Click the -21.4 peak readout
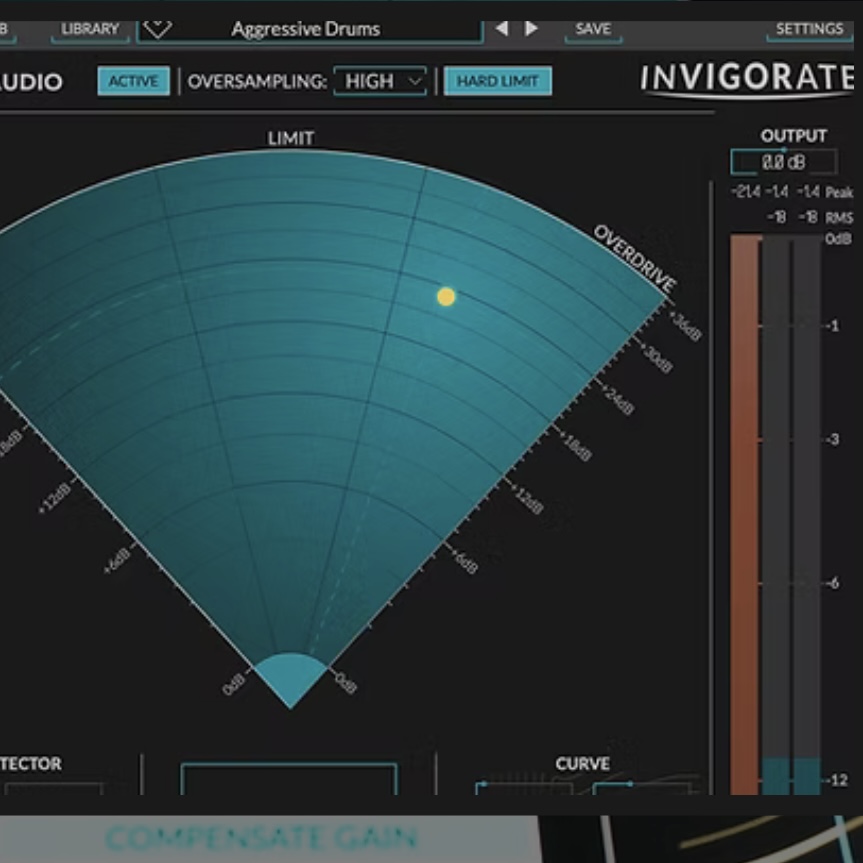This screenshot has width=863, height=863. pyautogui.click(x=746, y=192)
